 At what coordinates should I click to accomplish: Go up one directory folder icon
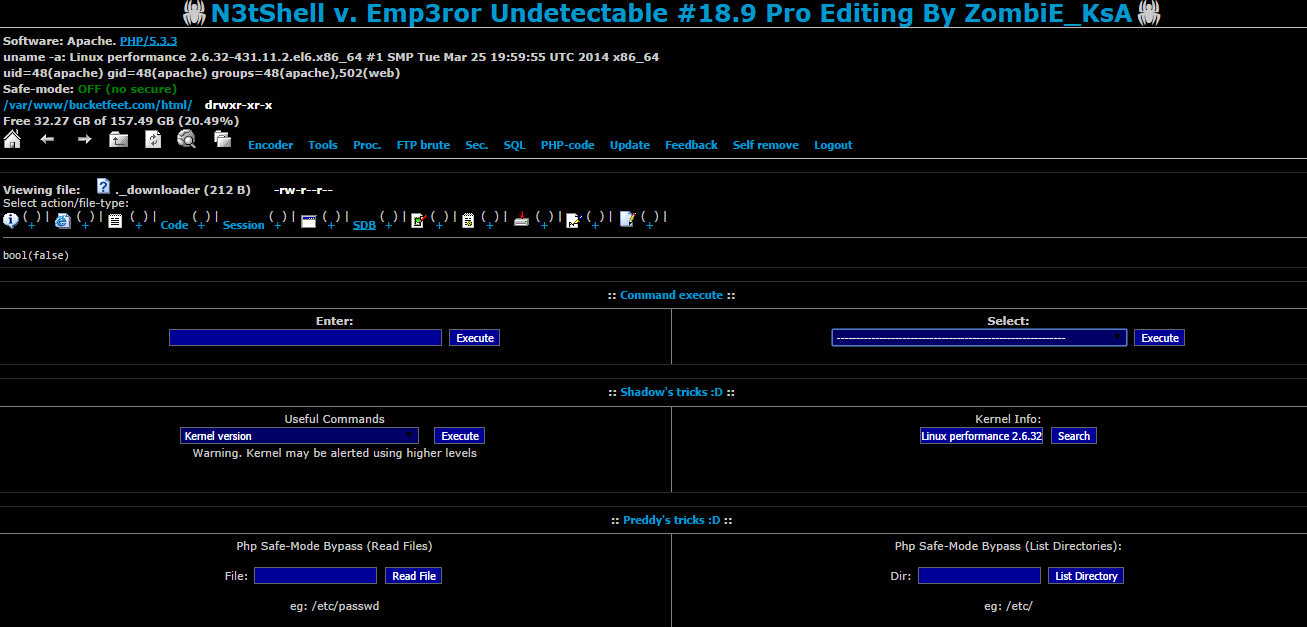coord(119,139)
